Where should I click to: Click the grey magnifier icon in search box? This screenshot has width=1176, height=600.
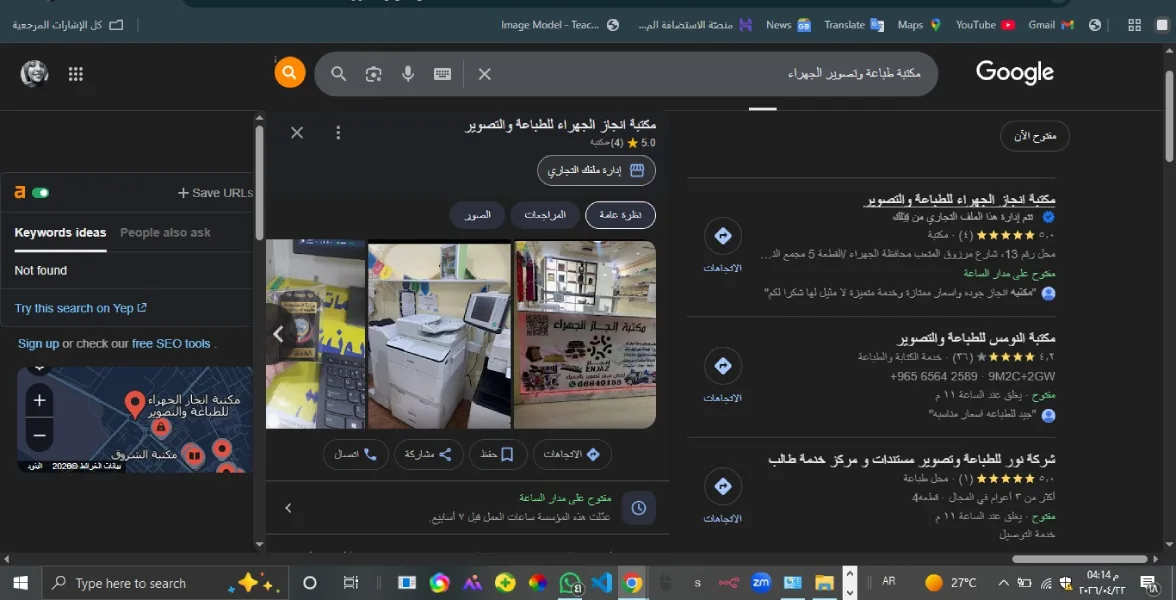point(338,74)
